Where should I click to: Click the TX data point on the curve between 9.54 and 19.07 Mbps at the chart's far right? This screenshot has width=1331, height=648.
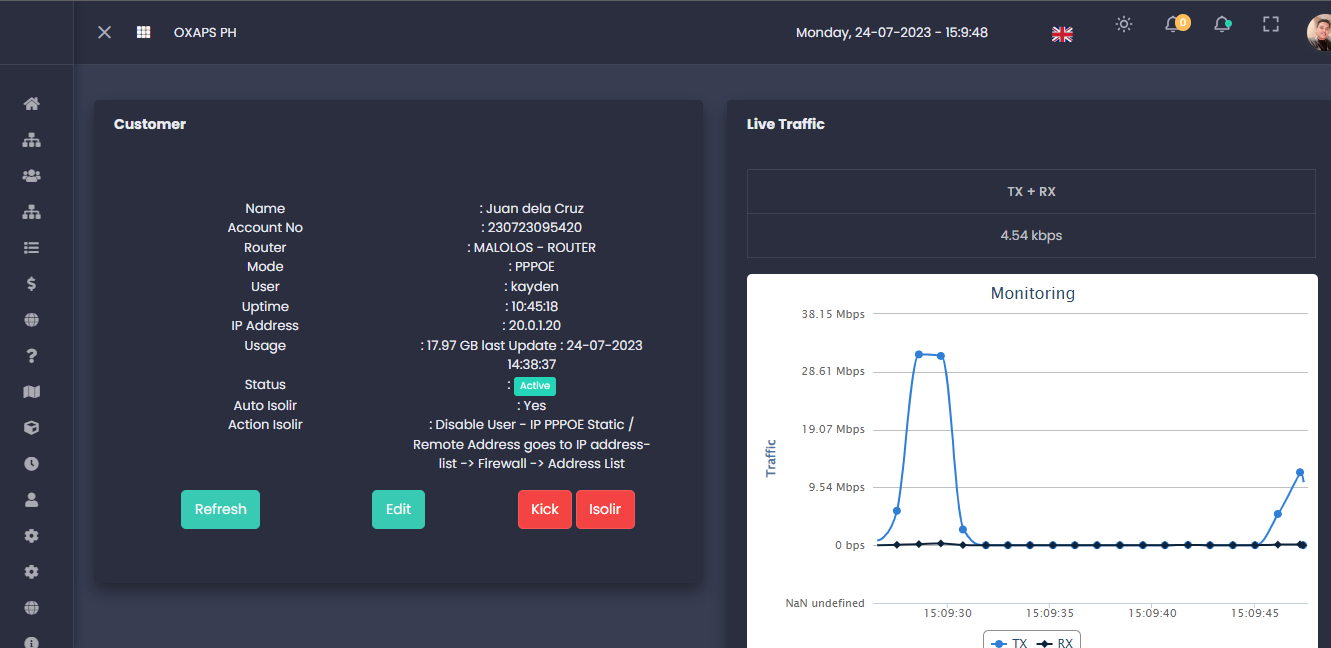point(1300,472)
